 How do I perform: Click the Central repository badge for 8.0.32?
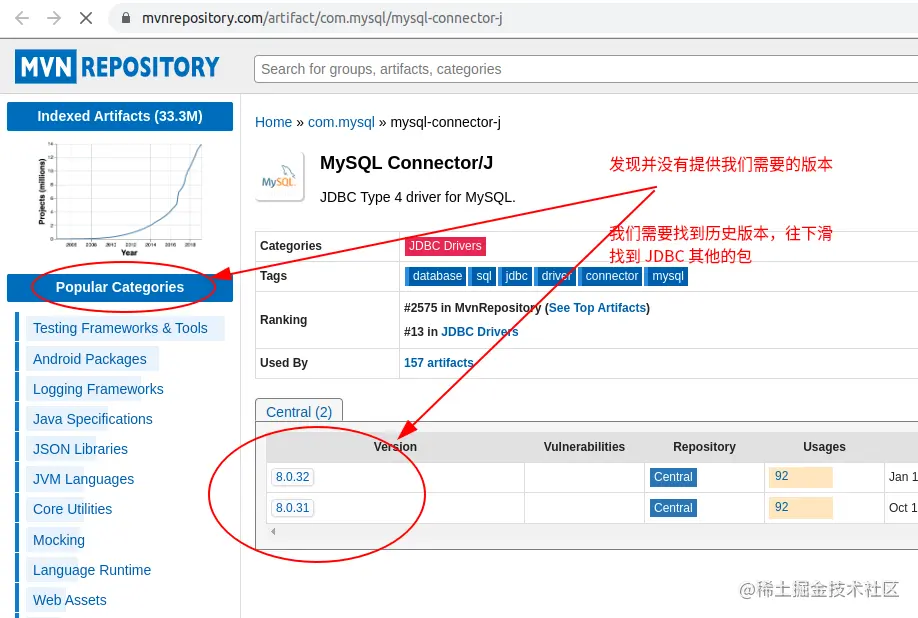[x=672, y=477]
